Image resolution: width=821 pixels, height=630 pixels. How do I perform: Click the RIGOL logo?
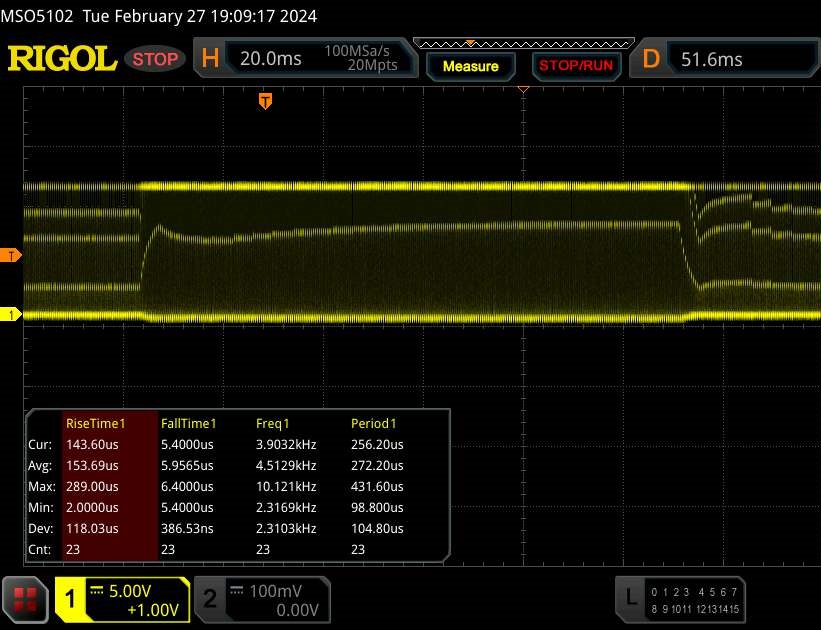tap(62, 59)
